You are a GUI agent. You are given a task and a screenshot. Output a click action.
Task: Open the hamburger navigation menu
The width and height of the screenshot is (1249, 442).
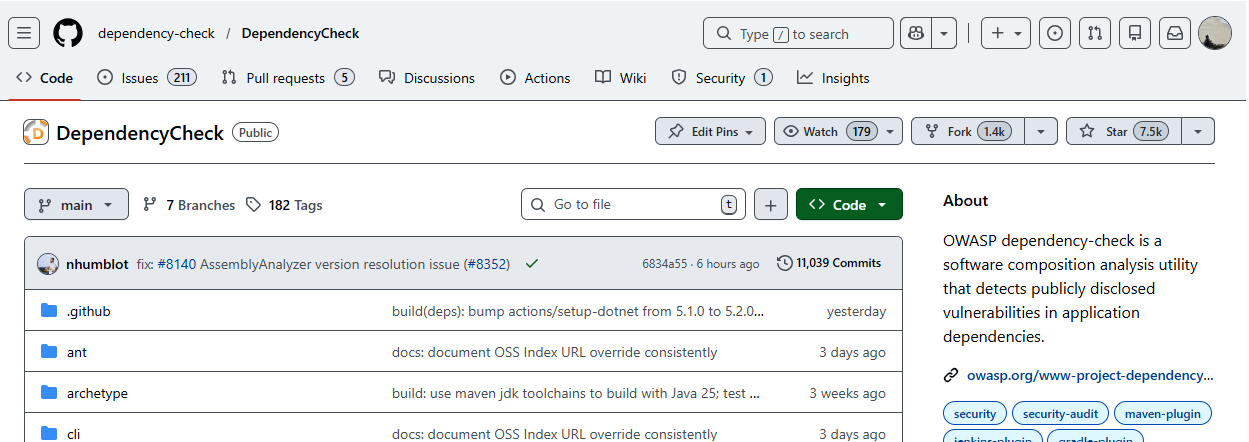[x=24, y=33]
